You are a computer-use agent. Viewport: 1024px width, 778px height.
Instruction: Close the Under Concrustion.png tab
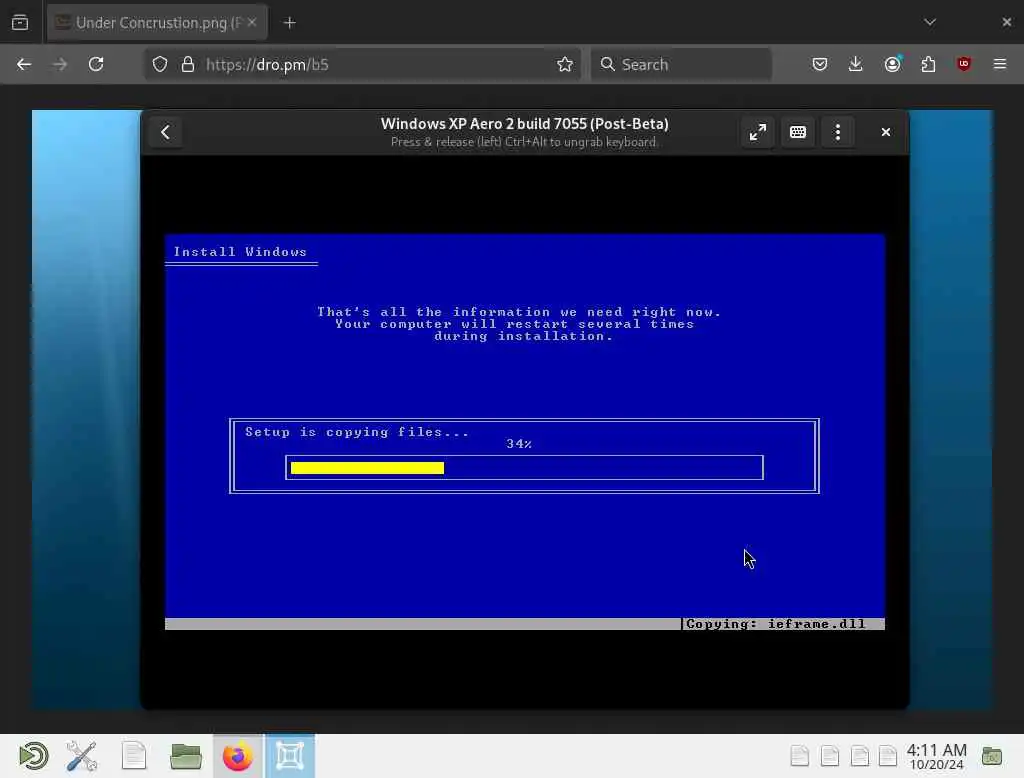click(252, 22)
